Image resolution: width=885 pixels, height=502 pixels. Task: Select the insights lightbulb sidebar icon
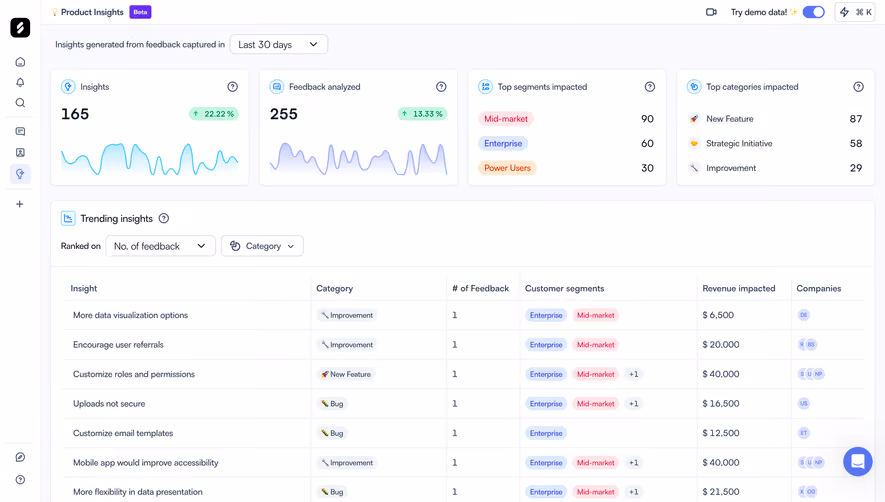(20, 174)
